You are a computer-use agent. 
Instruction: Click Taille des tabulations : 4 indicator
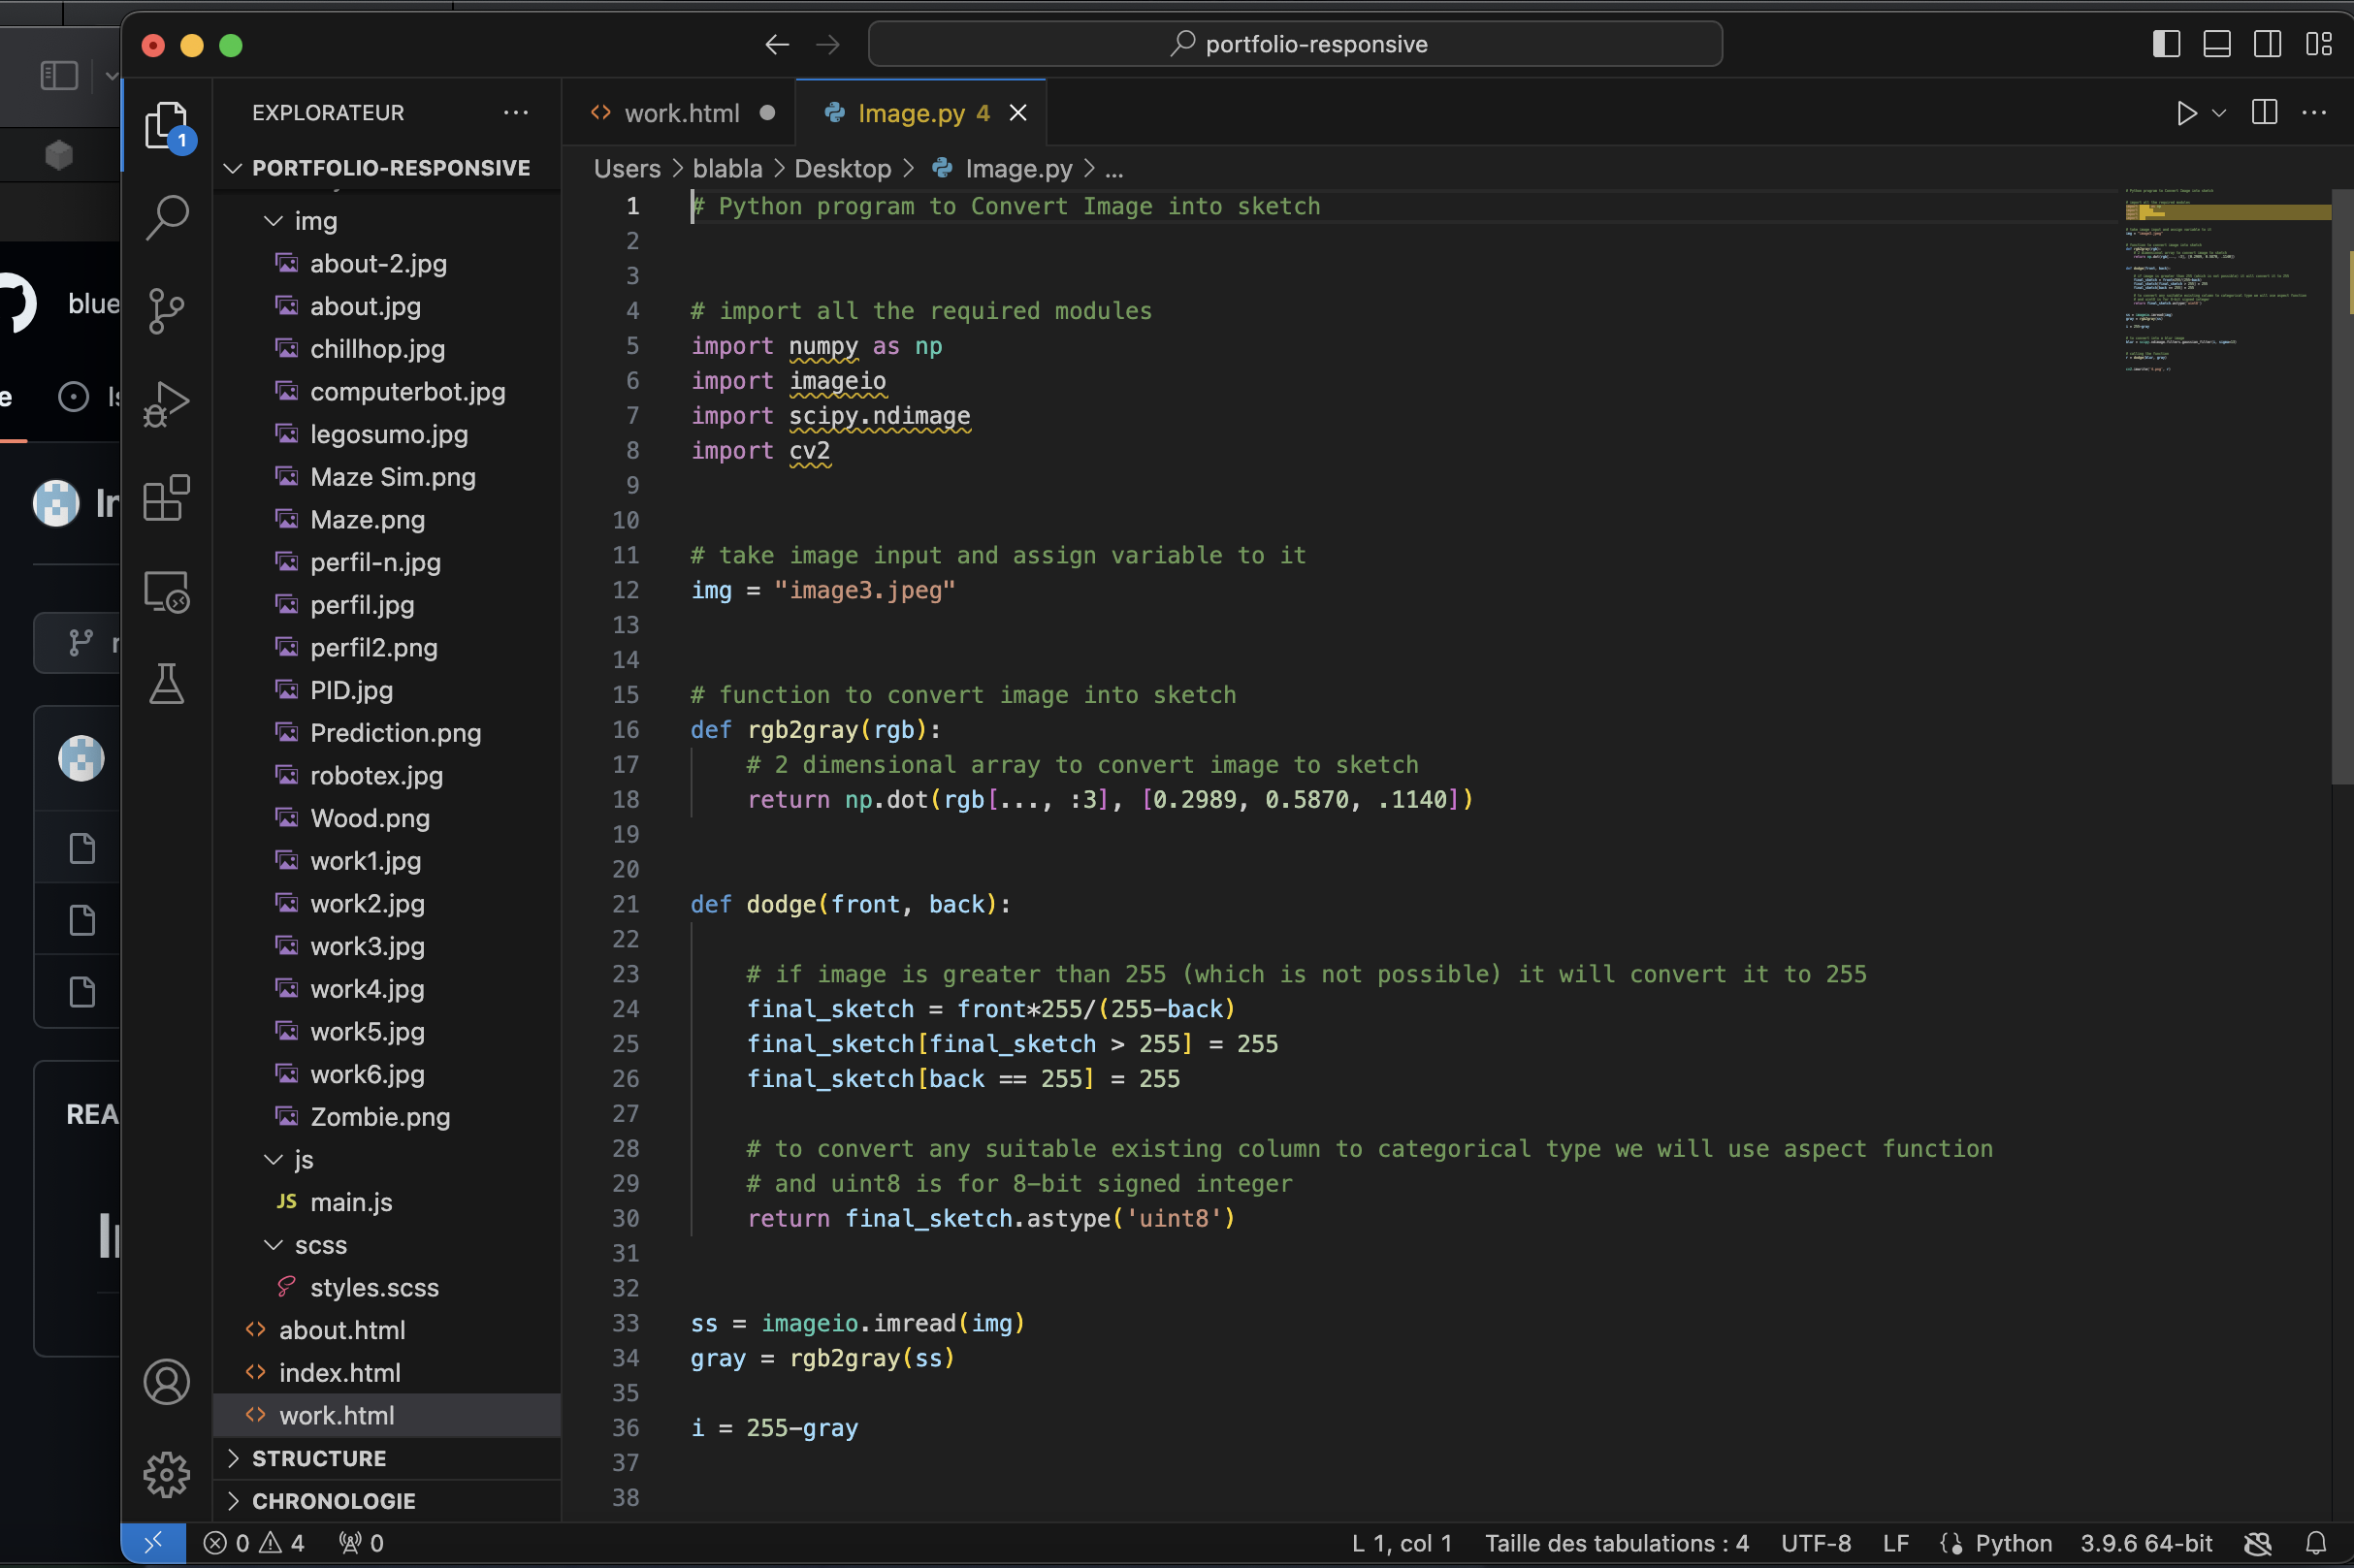pos(1616,1543)
